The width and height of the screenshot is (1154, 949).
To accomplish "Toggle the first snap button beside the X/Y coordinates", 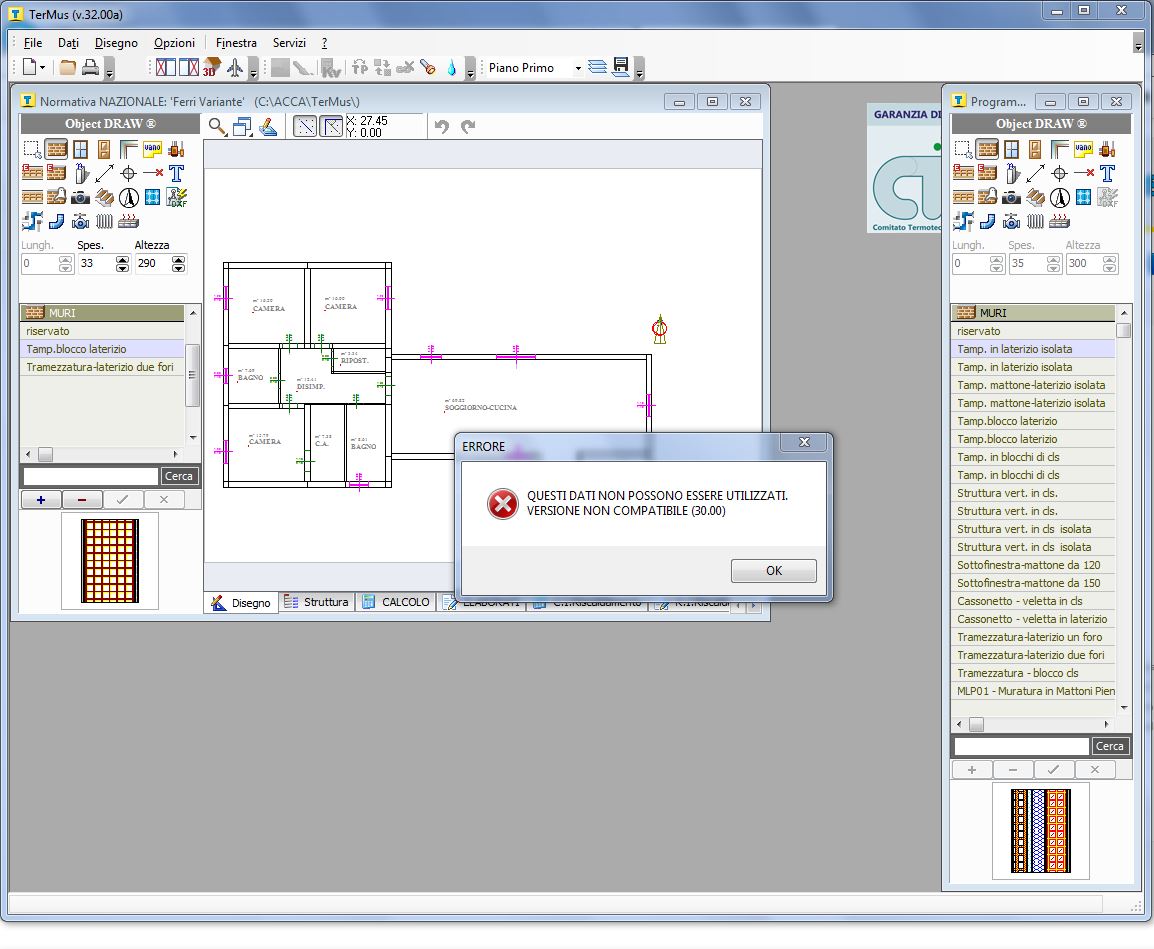I will (x=305, y=127).
